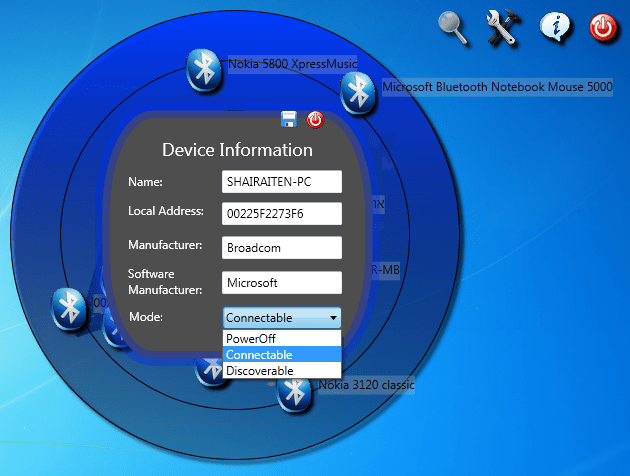This screenshot has height=476, width=630.
Task: Click the Software Manufacturer field containing Microsoft
Action: pos(282,282)
